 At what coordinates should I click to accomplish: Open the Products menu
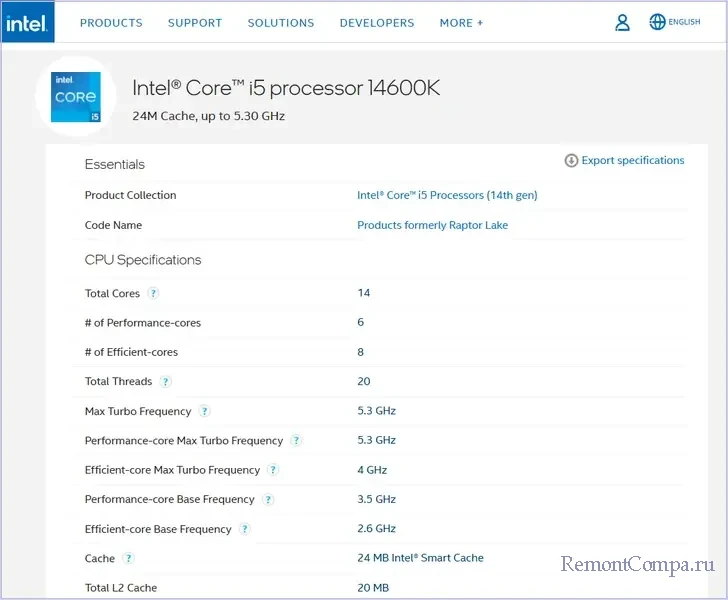(x=111, y=23)
